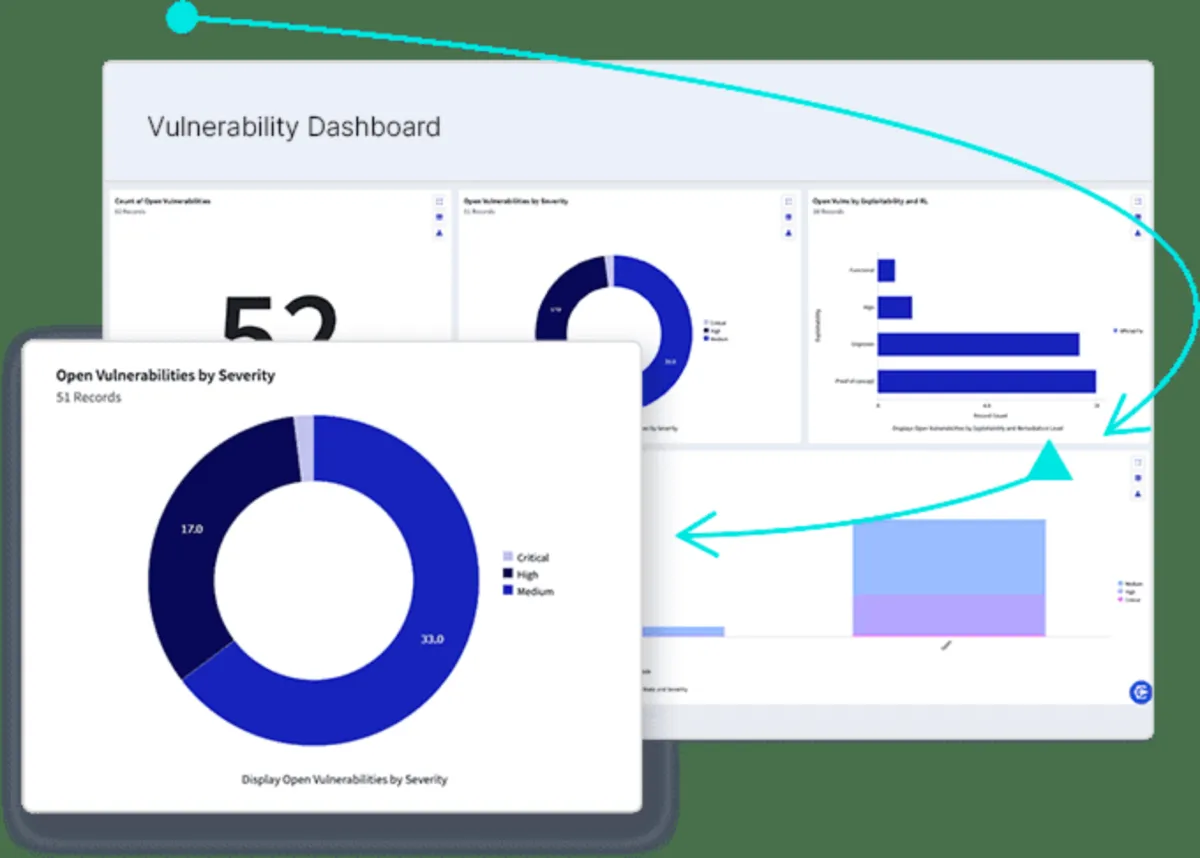This screenshot has width=1200, height=858.
Task: Select the High bar in exploitability chart
Action: [895, 307]
